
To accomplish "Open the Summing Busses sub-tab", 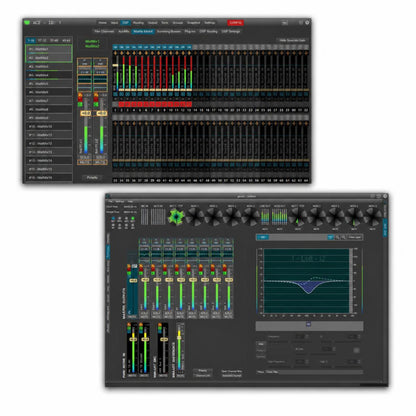I will [169, 31].
